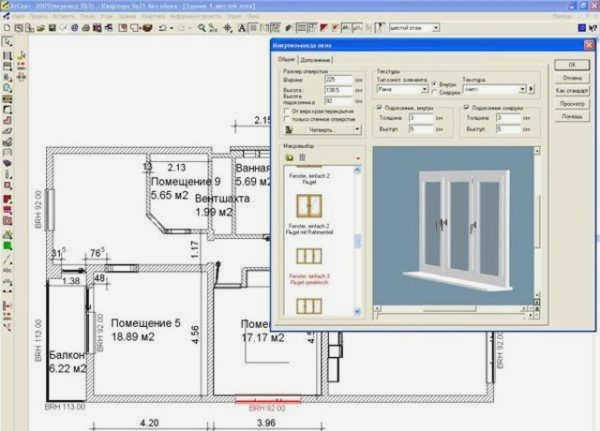The image size is (600, 431).
Task: Pick the selection arrow tool in the left toolbar
Action: 7,42
